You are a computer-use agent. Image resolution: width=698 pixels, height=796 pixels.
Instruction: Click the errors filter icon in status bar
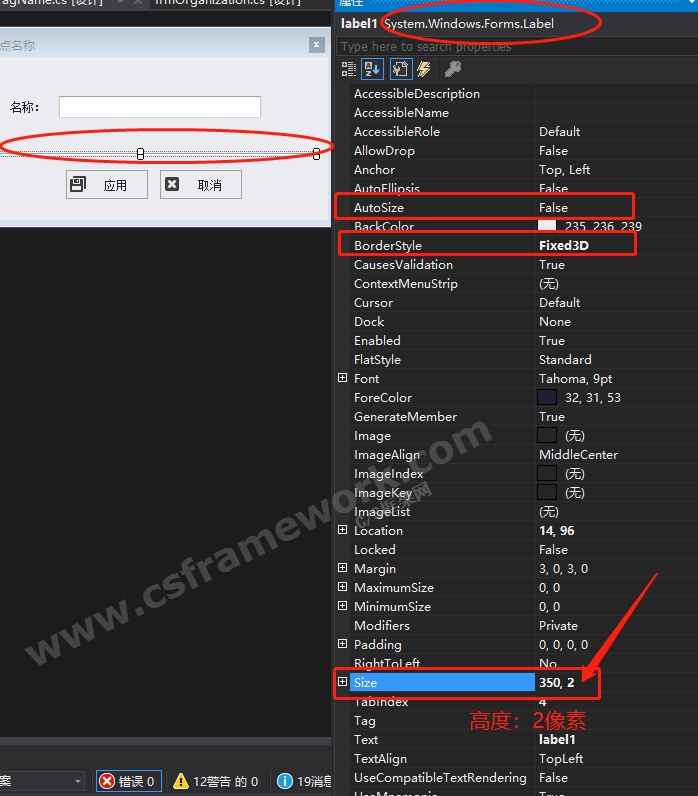tap(107, 781)
